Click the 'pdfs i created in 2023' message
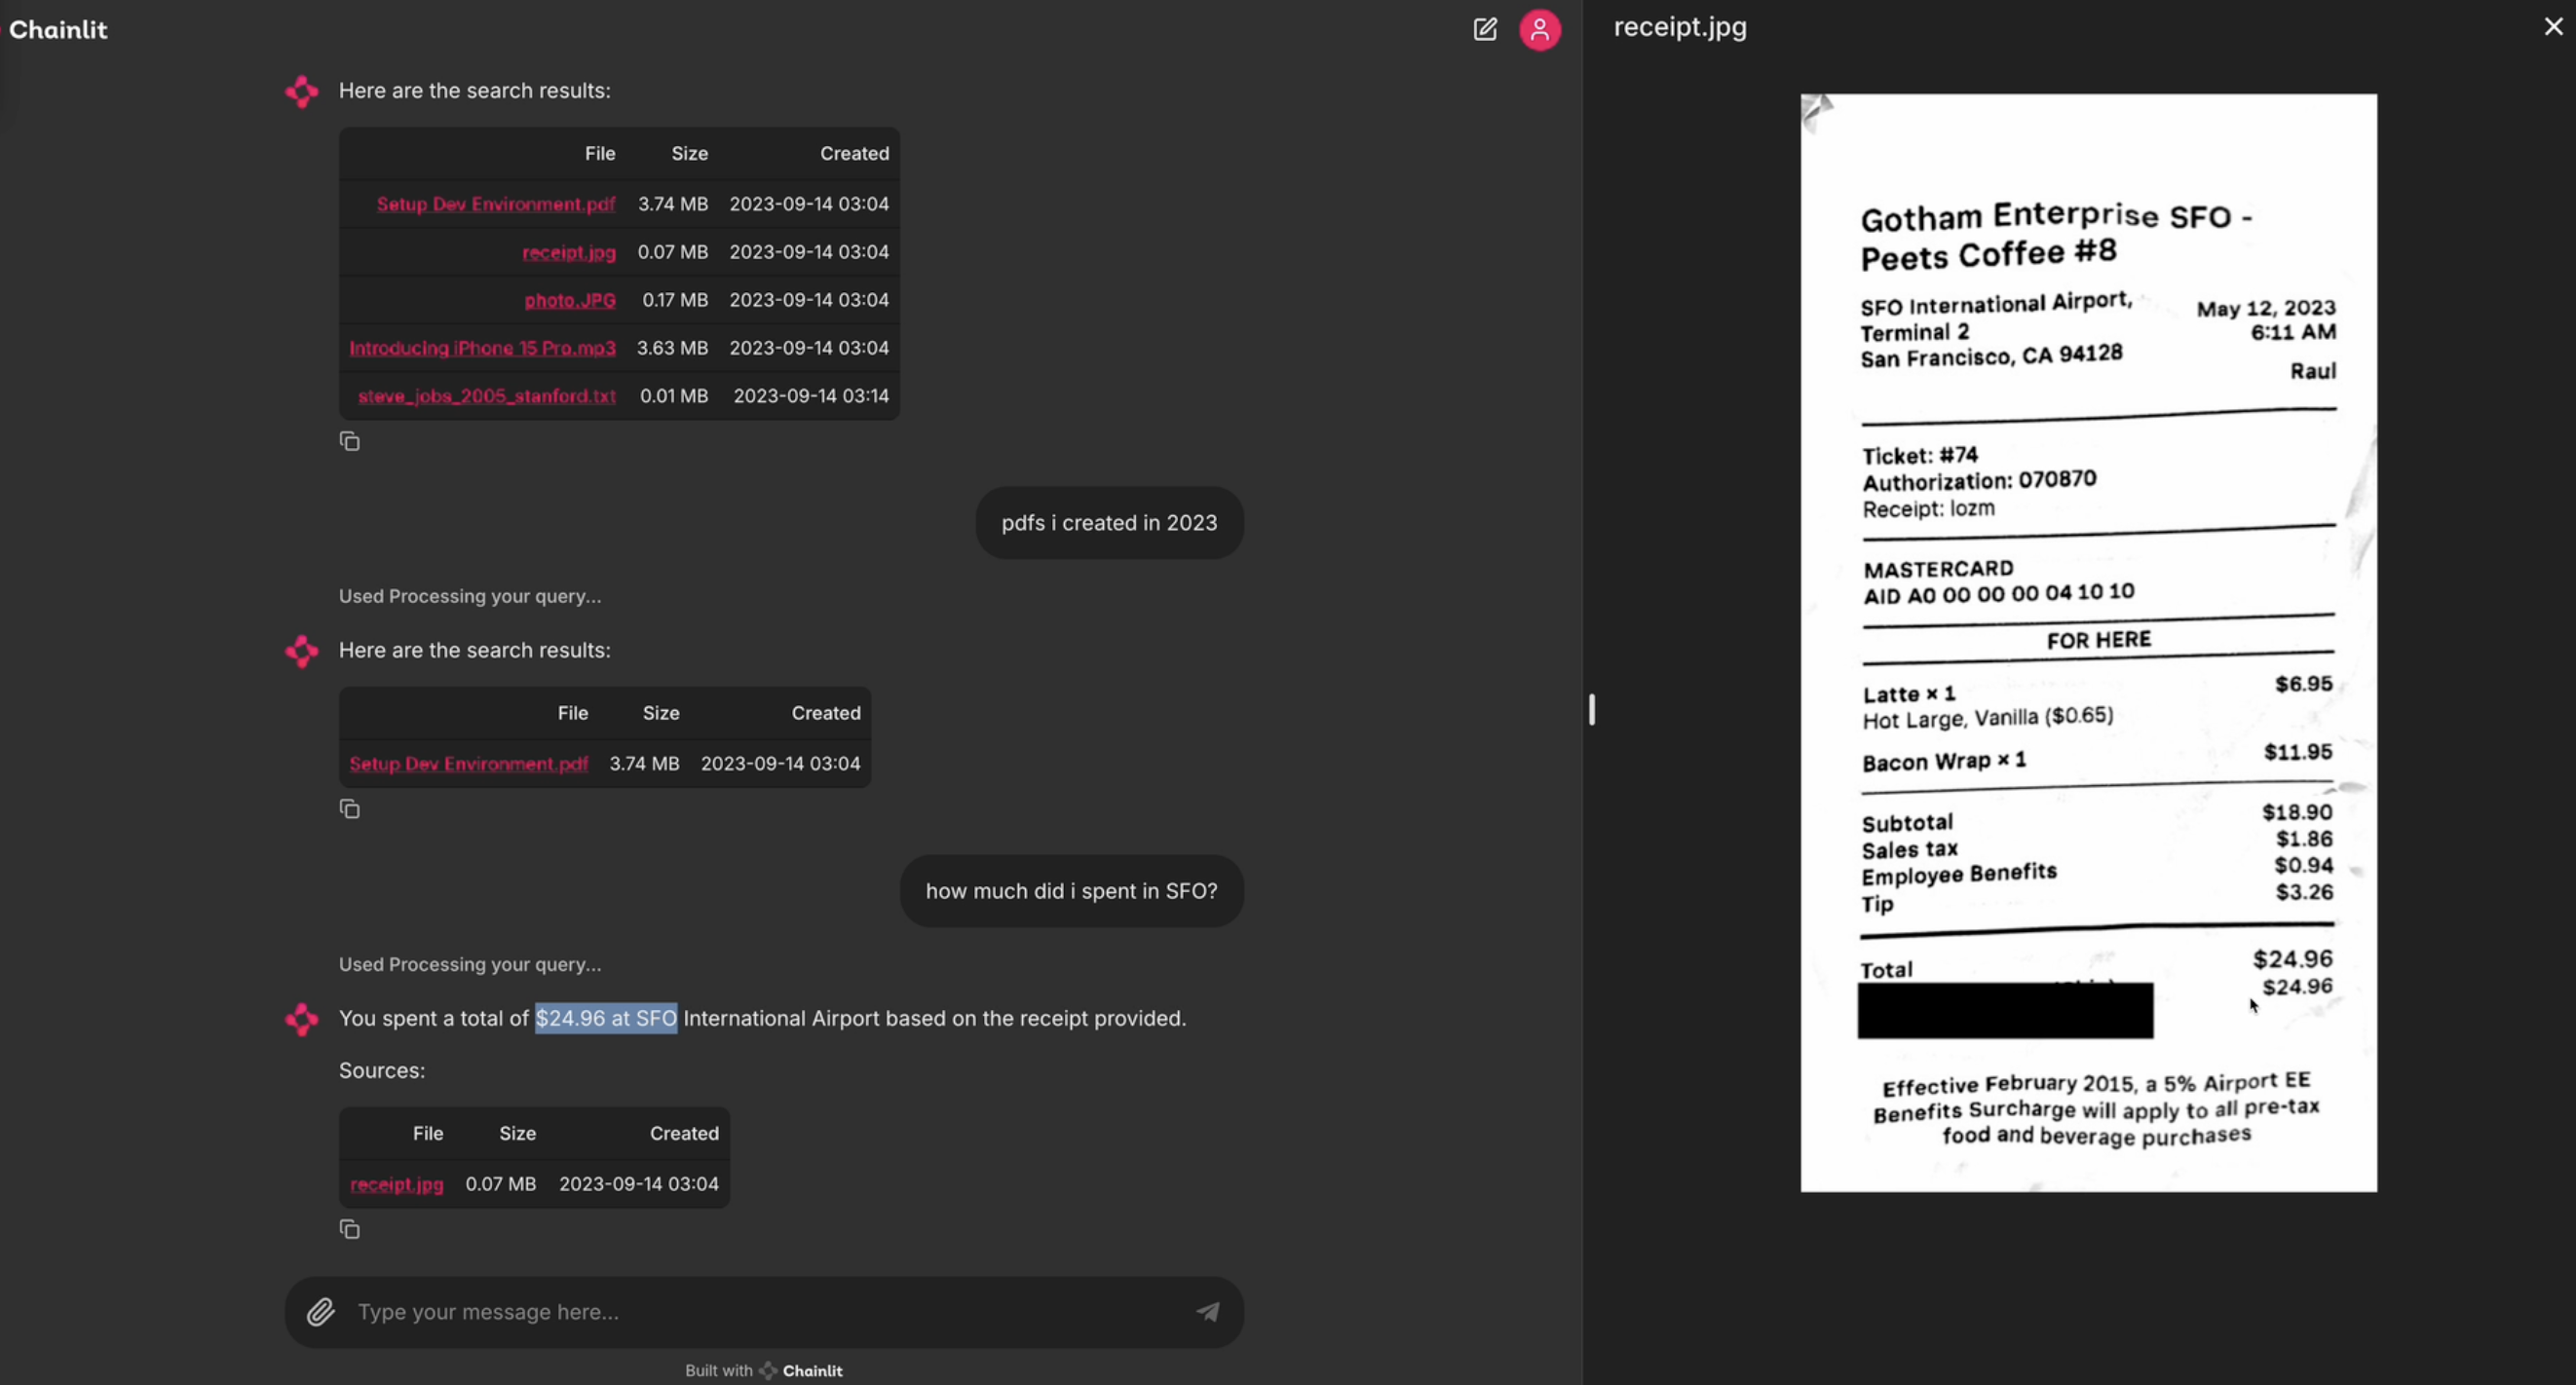 (x=1109, y=523)
